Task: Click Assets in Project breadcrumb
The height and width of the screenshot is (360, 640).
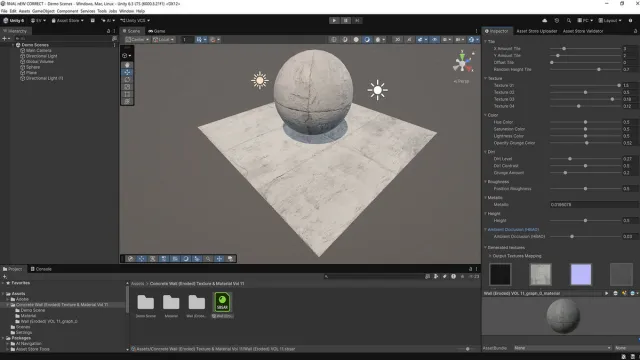Action: [137, 284]
